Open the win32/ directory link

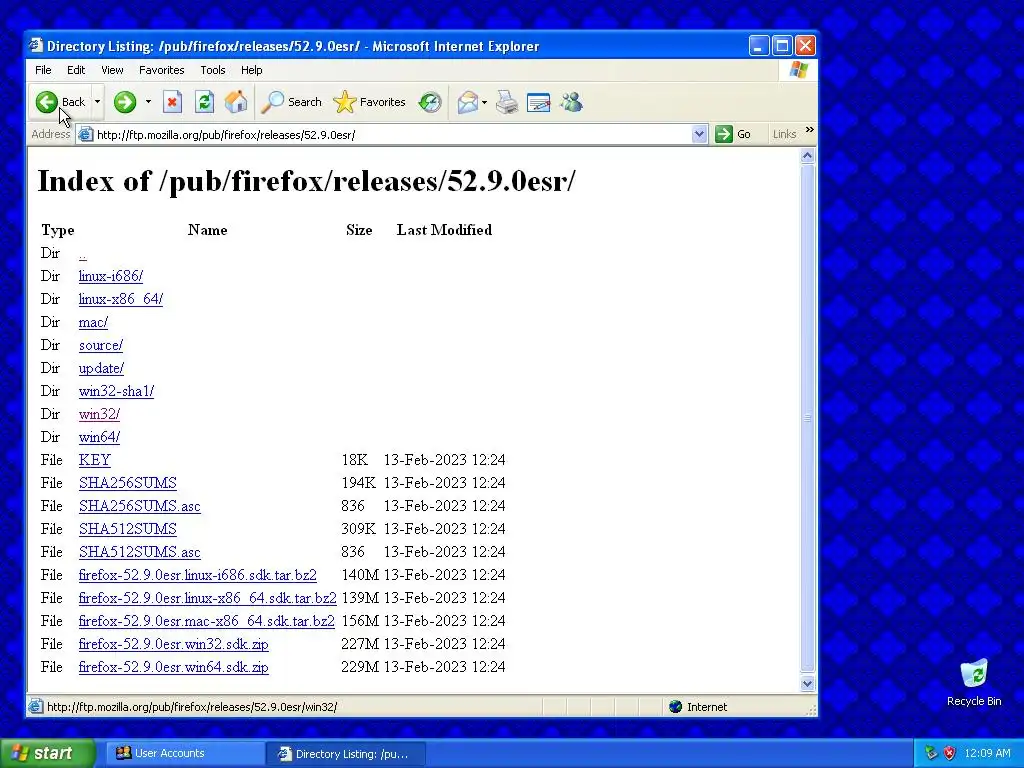click(99, 414)
